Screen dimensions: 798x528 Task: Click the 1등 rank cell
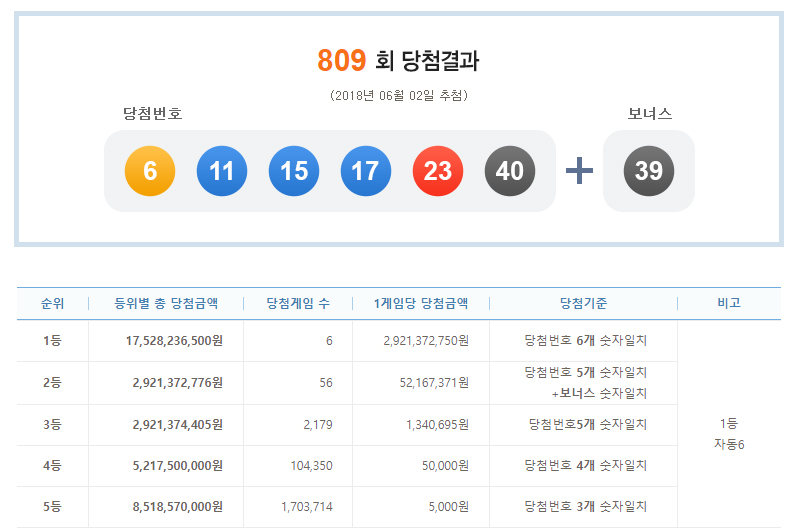(x=52, y=341)
